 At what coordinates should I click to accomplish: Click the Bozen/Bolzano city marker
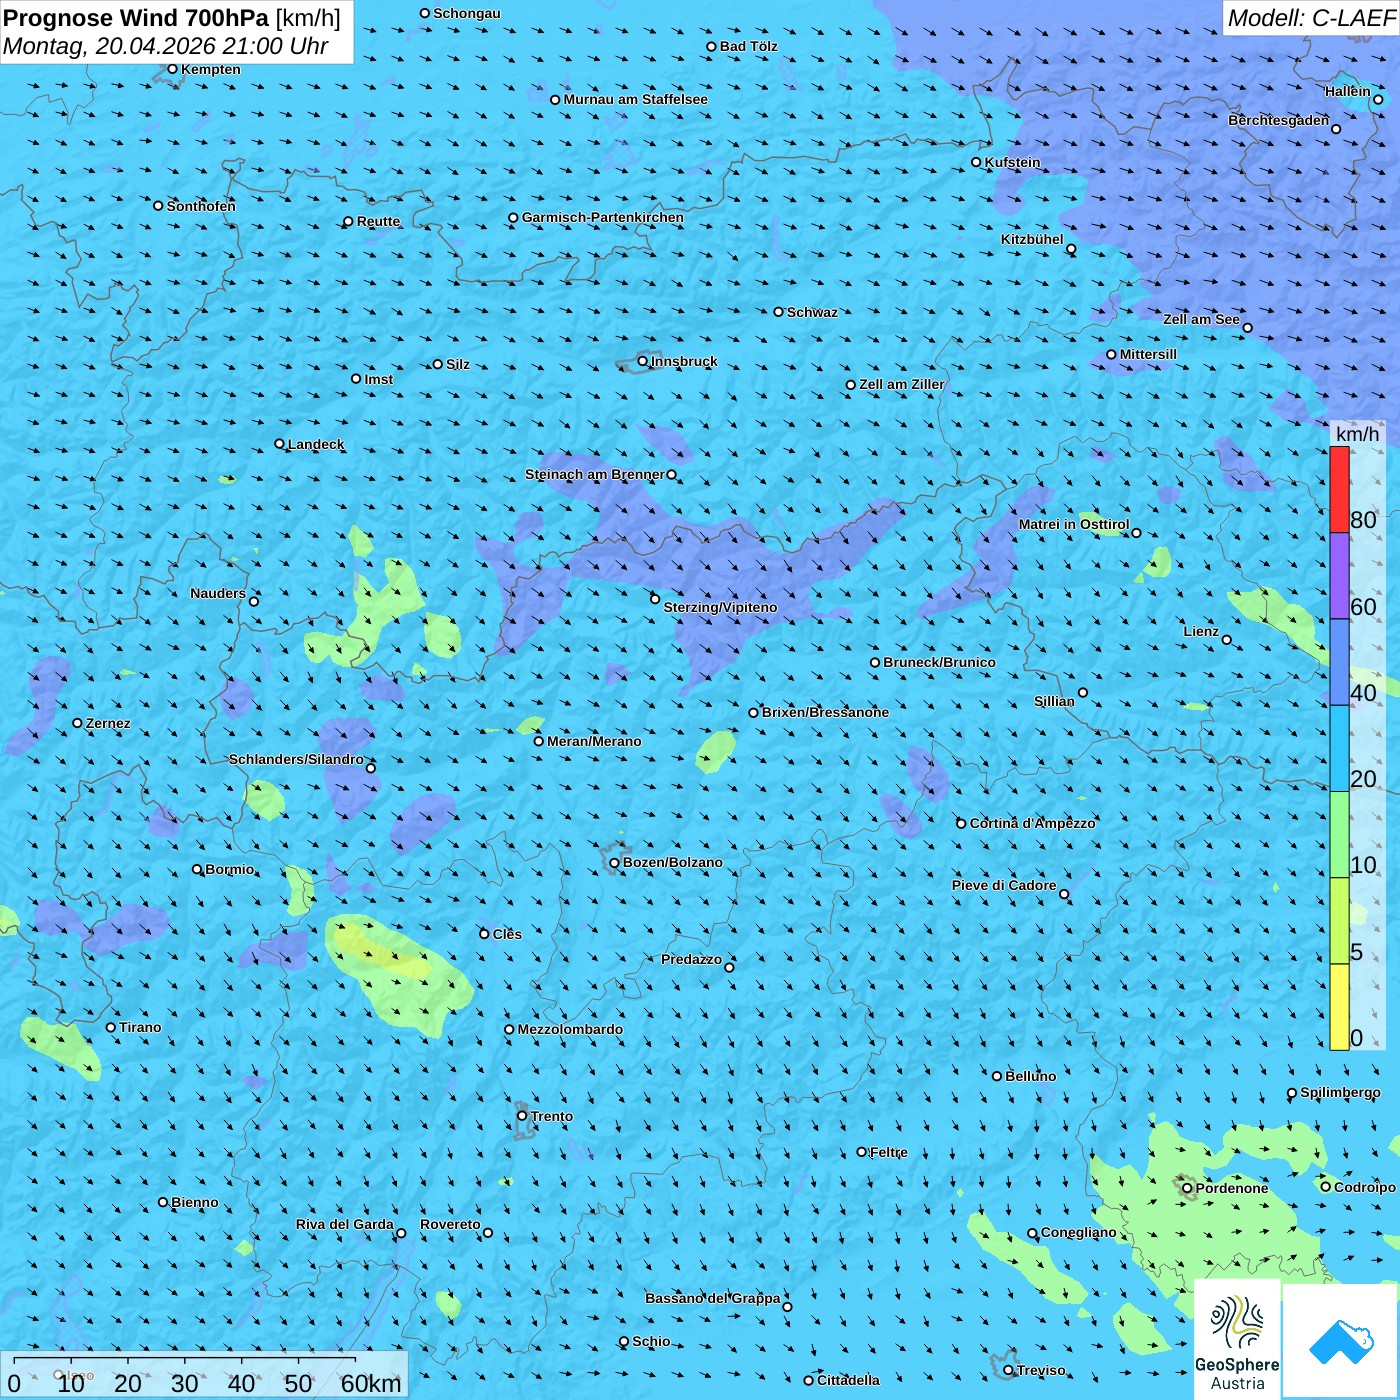614,862
